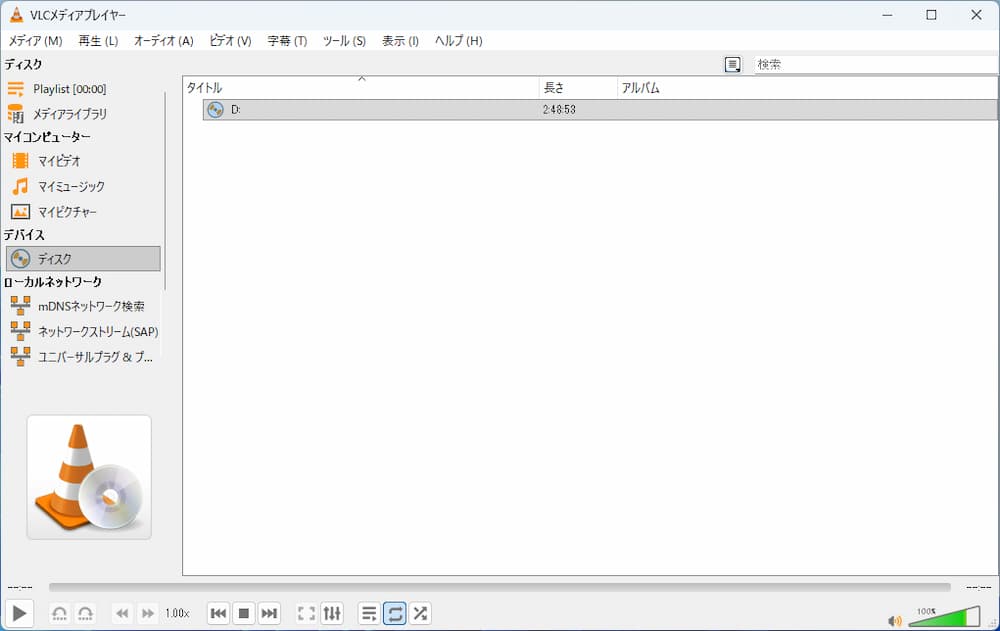The image size is (1000, 631).
Task: Open the 表示 (I) menu
Action: click(400, 41)
